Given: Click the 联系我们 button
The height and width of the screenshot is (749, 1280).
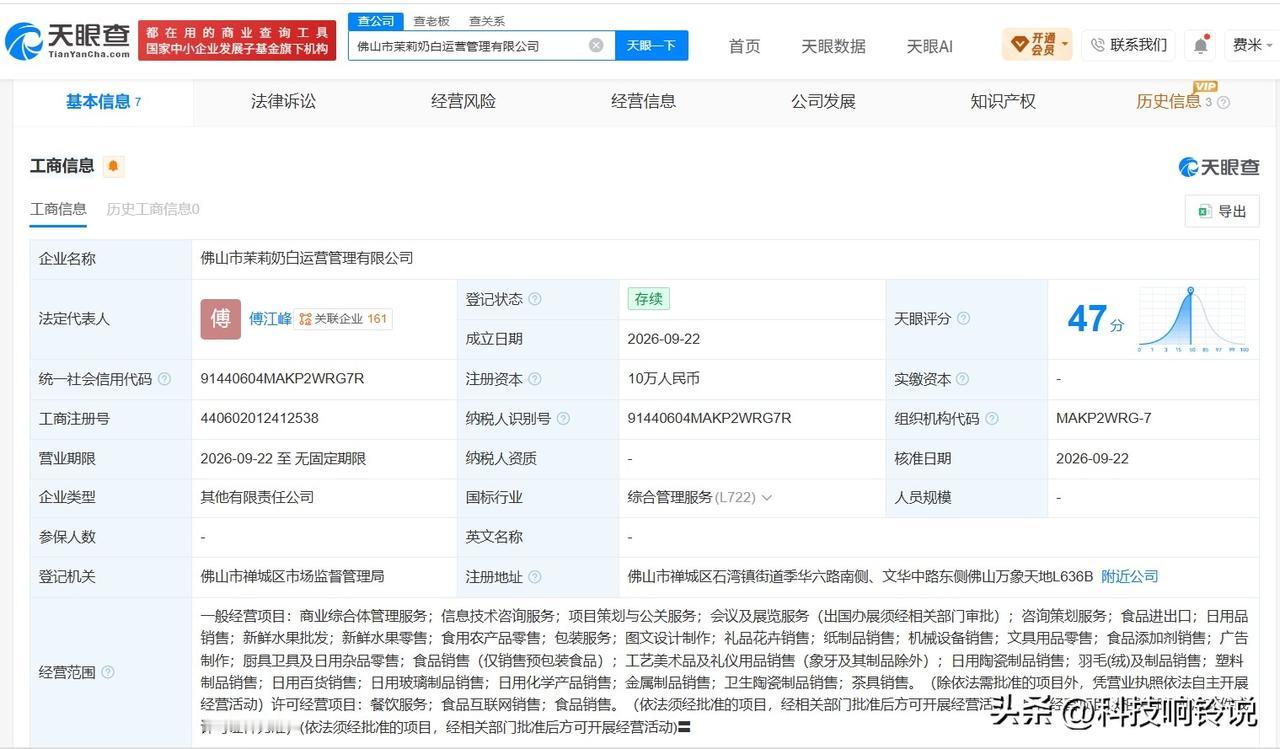Looking at the screenshot, I should click(1128, 45).
